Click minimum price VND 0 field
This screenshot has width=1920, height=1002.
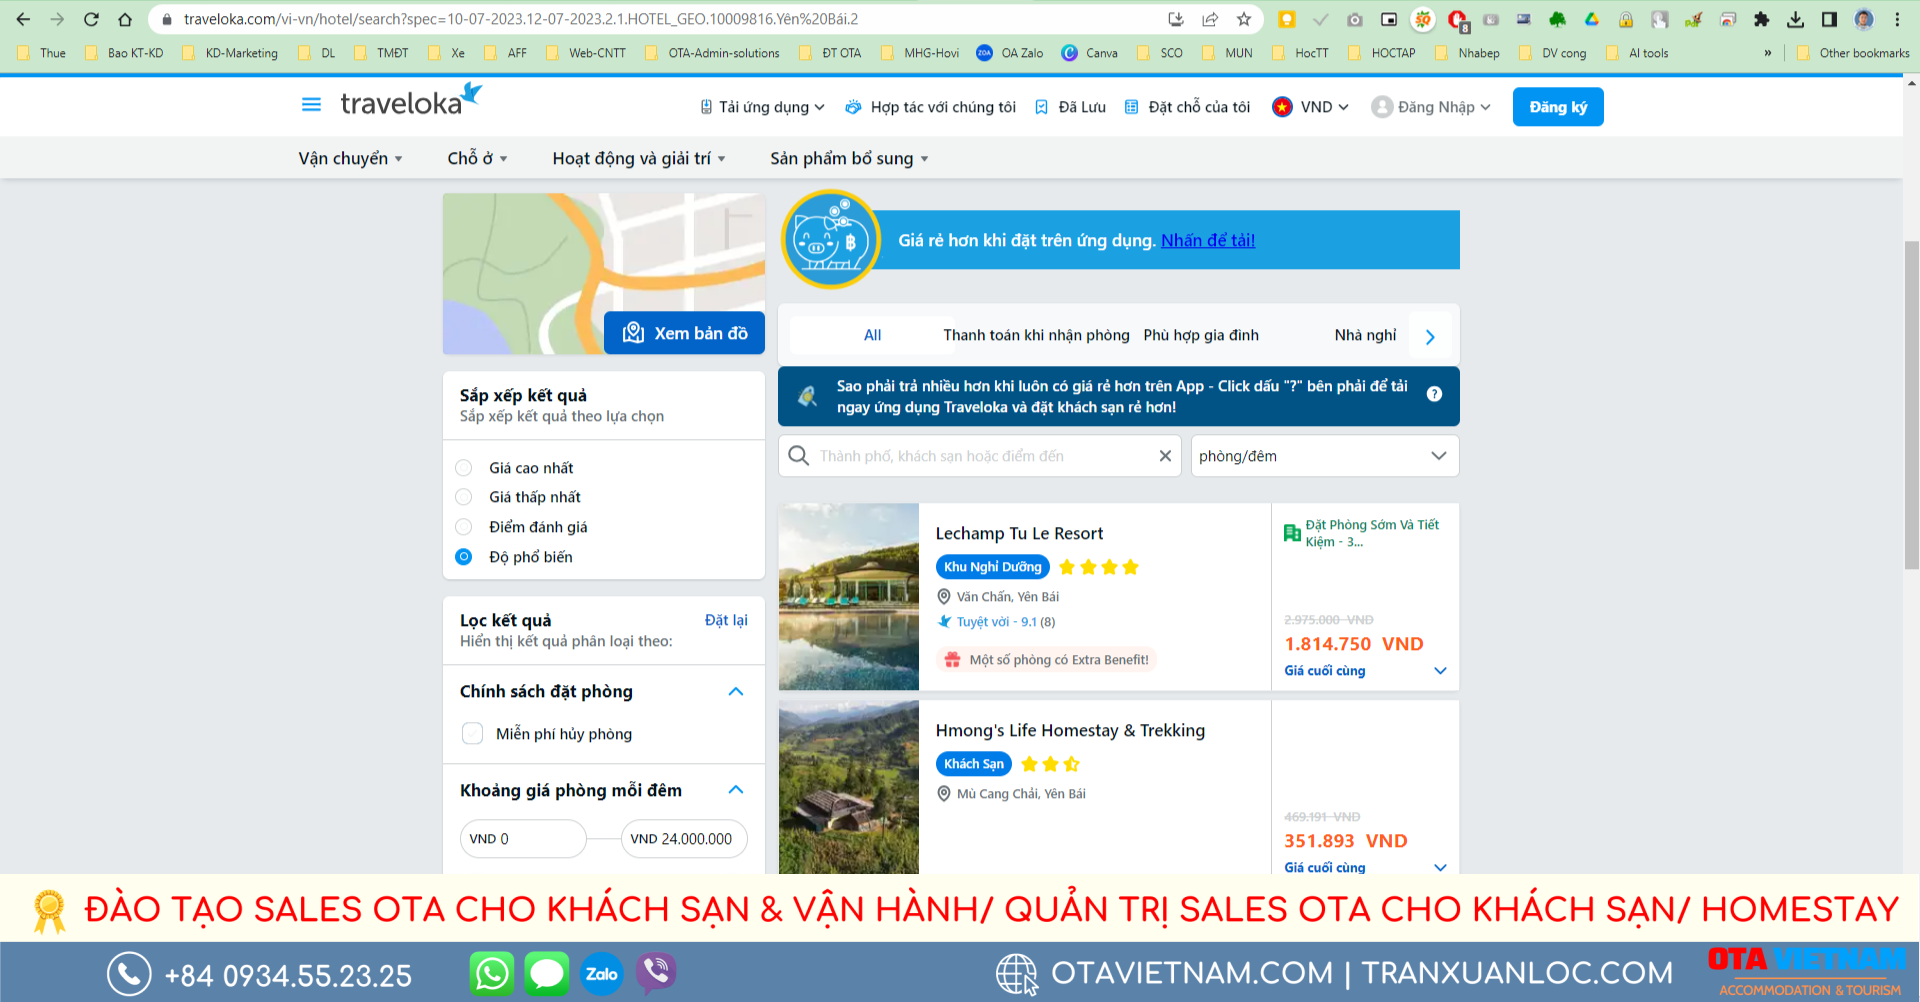tap(523, 839)
